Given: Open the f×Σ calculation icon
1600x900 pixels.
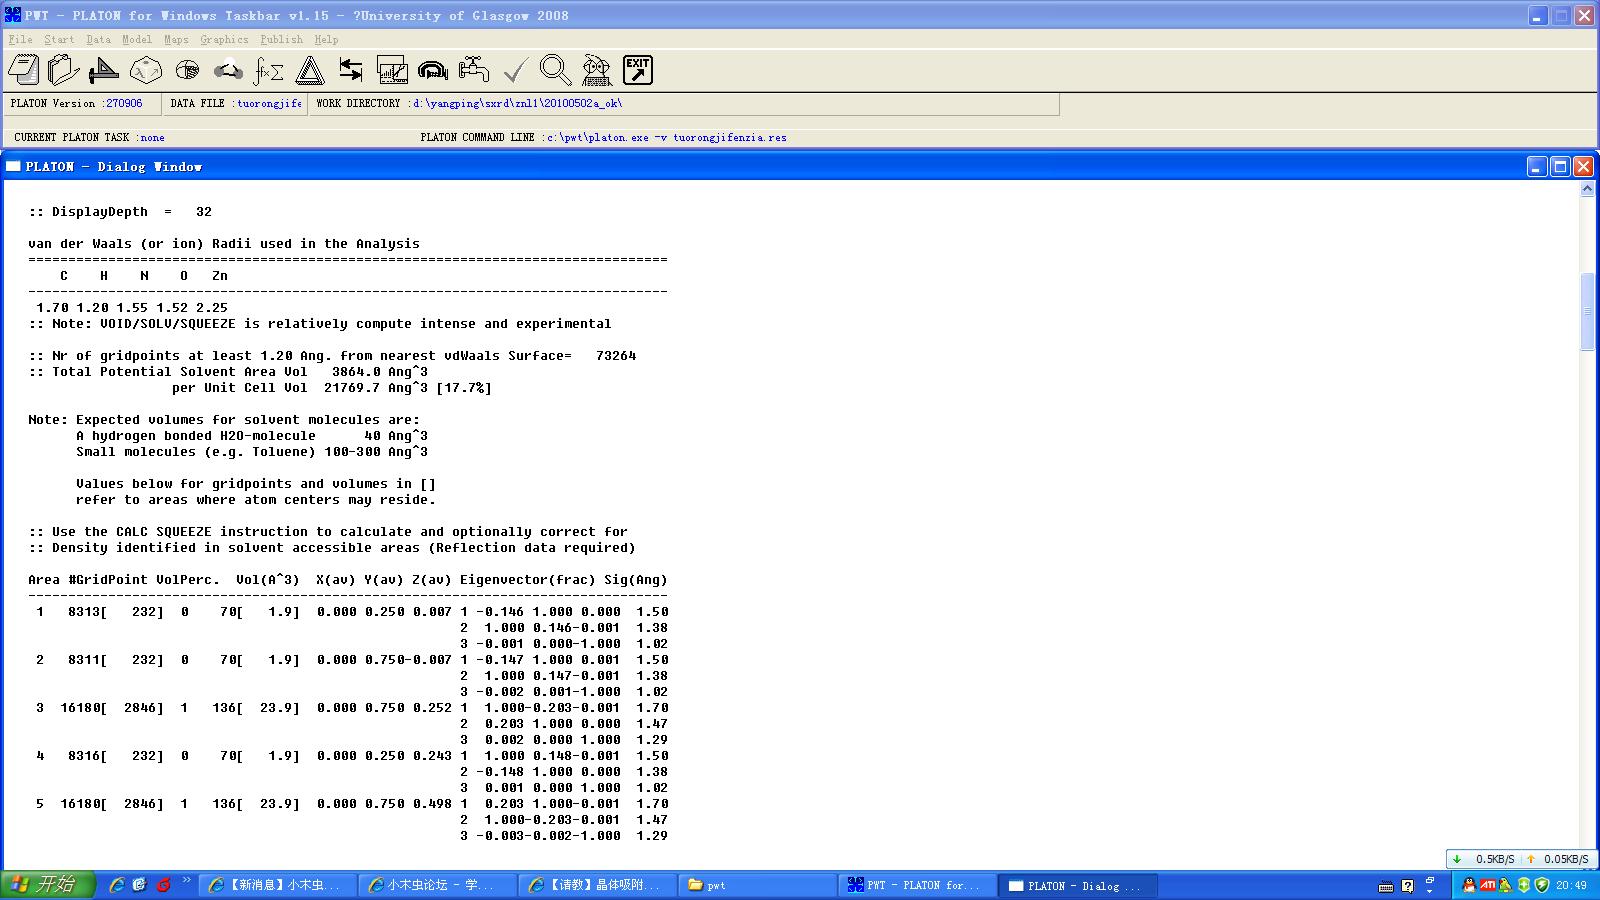Looking at the screenshot, I should pos(269,70).
